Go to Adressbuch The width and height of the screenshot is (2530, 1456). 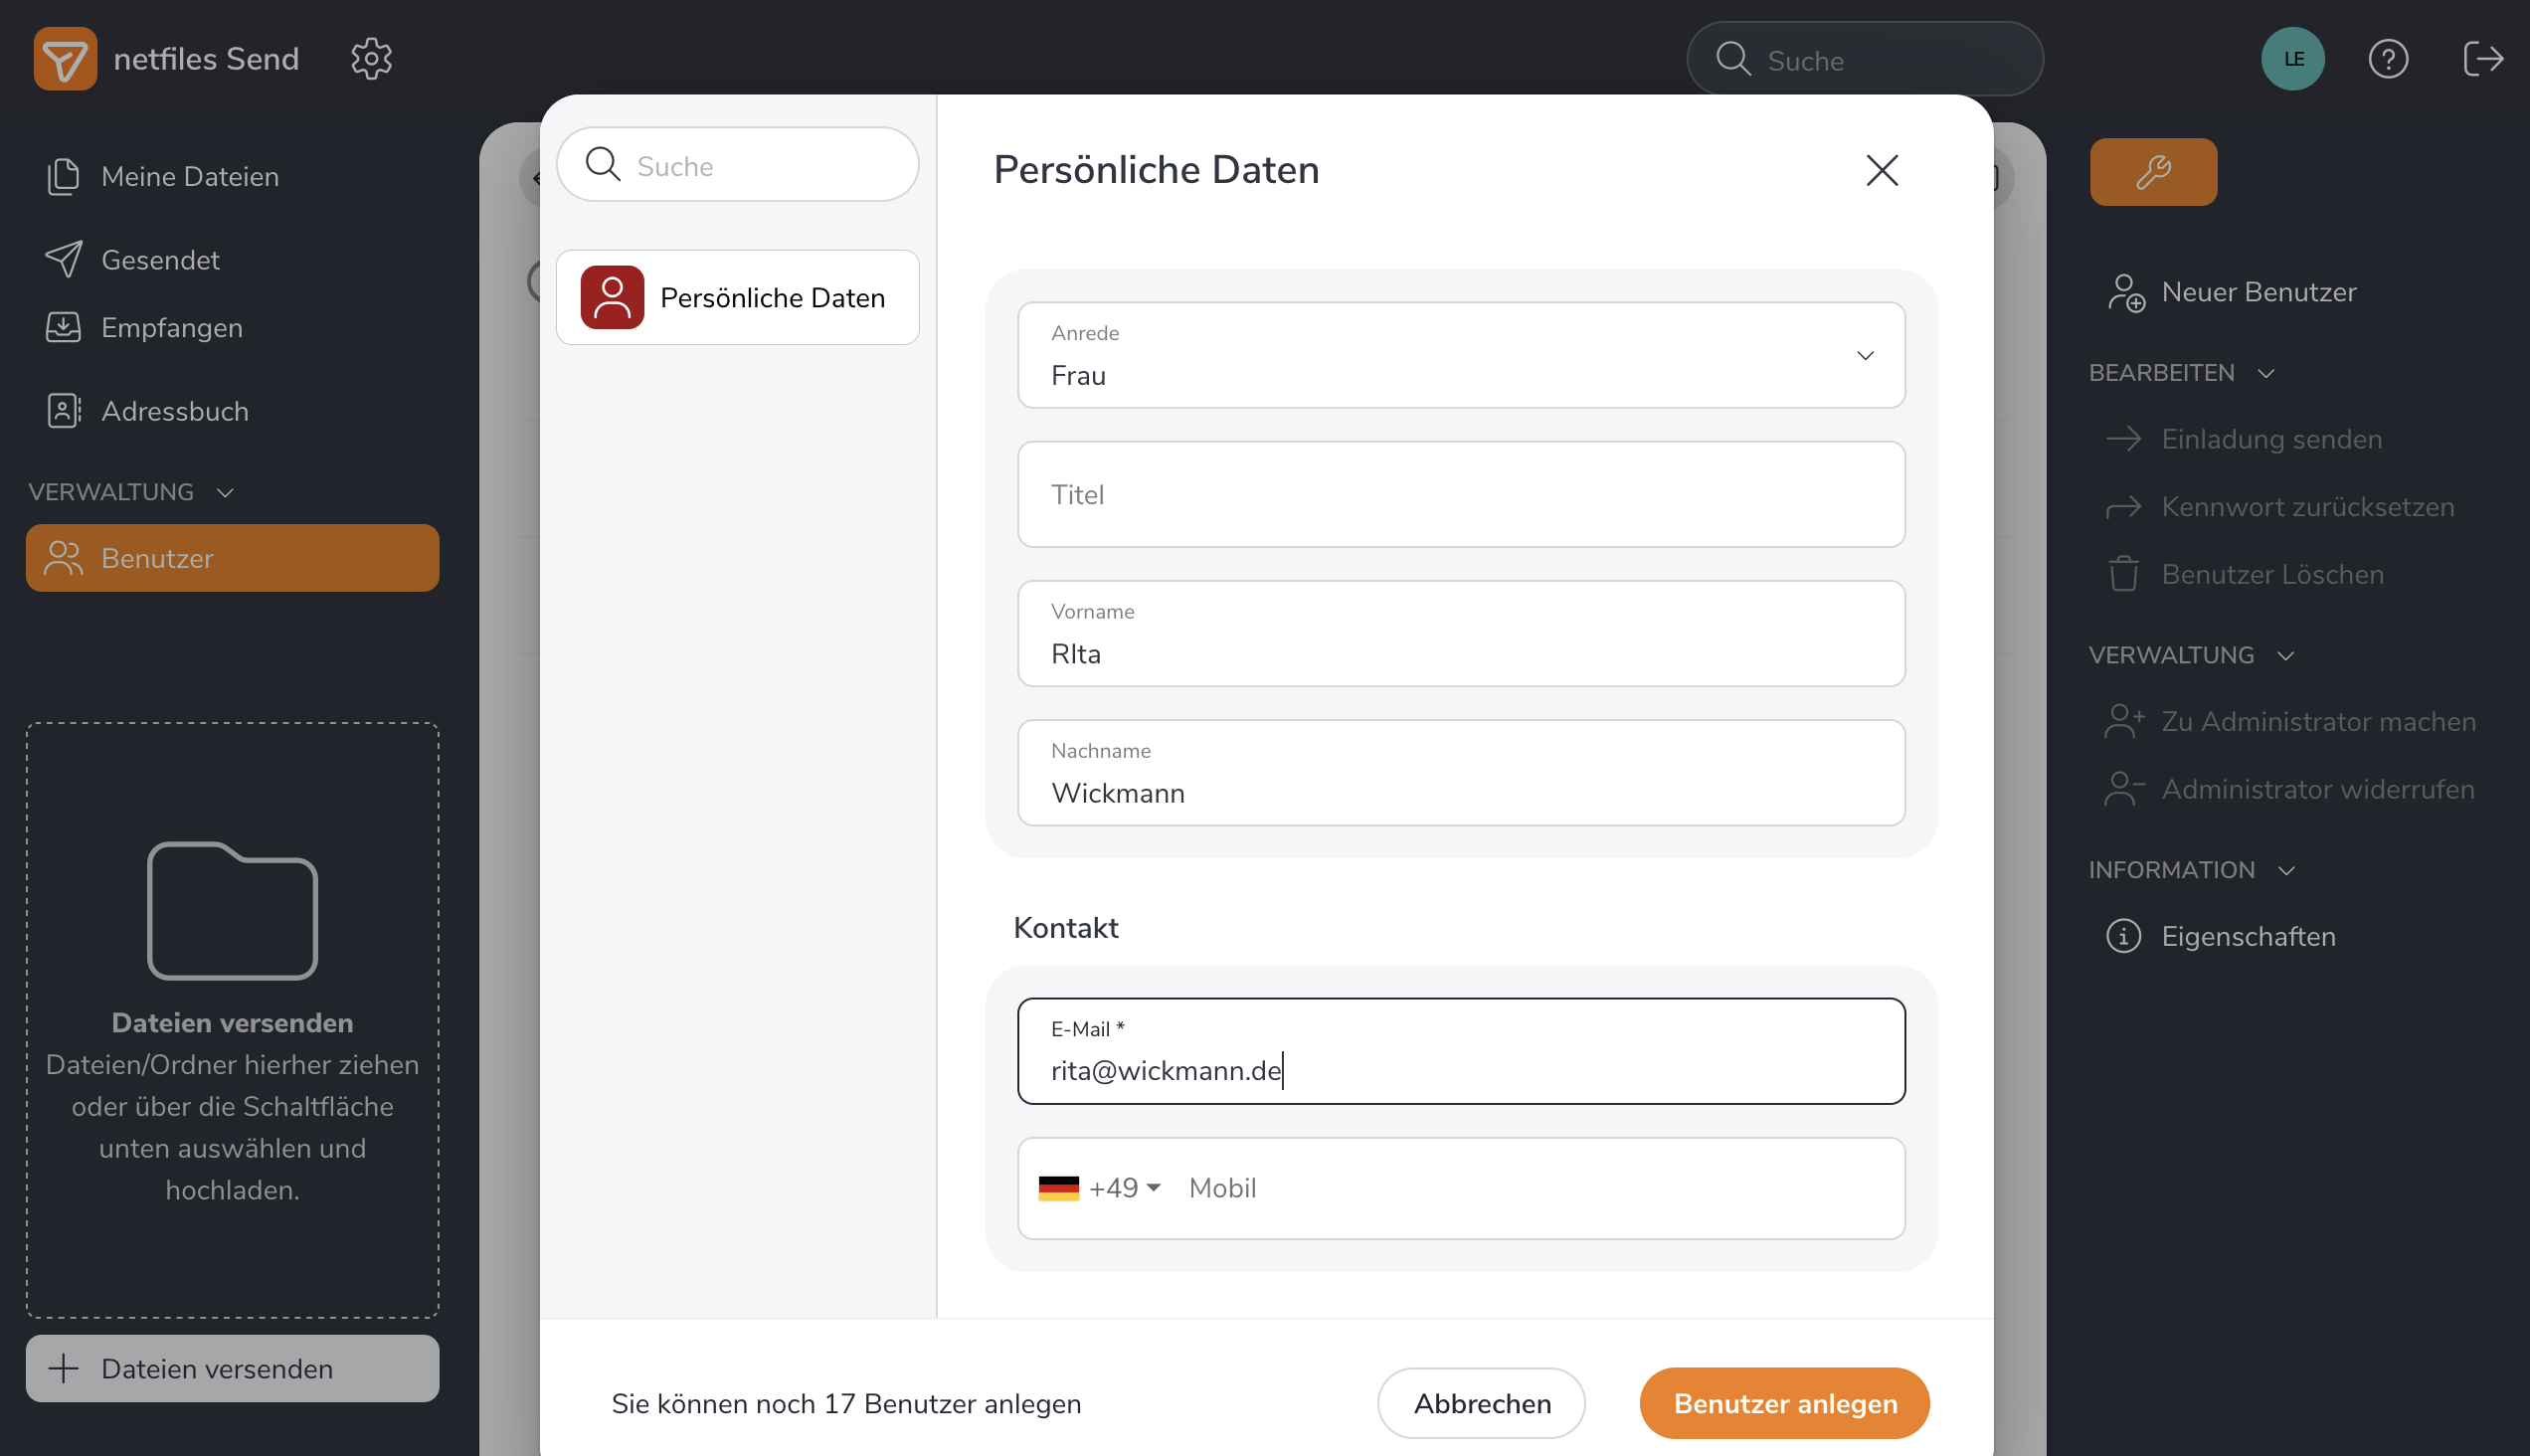[x=175, y=412]
